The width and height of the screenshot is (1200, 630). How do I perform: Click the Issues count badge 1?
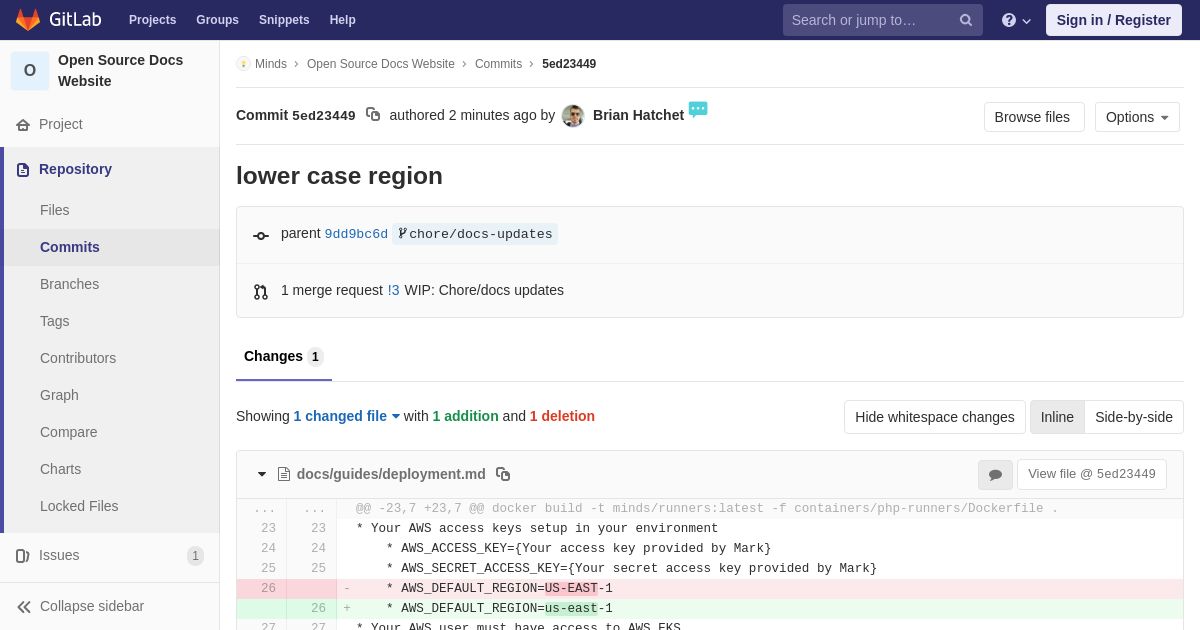(195, 556)
